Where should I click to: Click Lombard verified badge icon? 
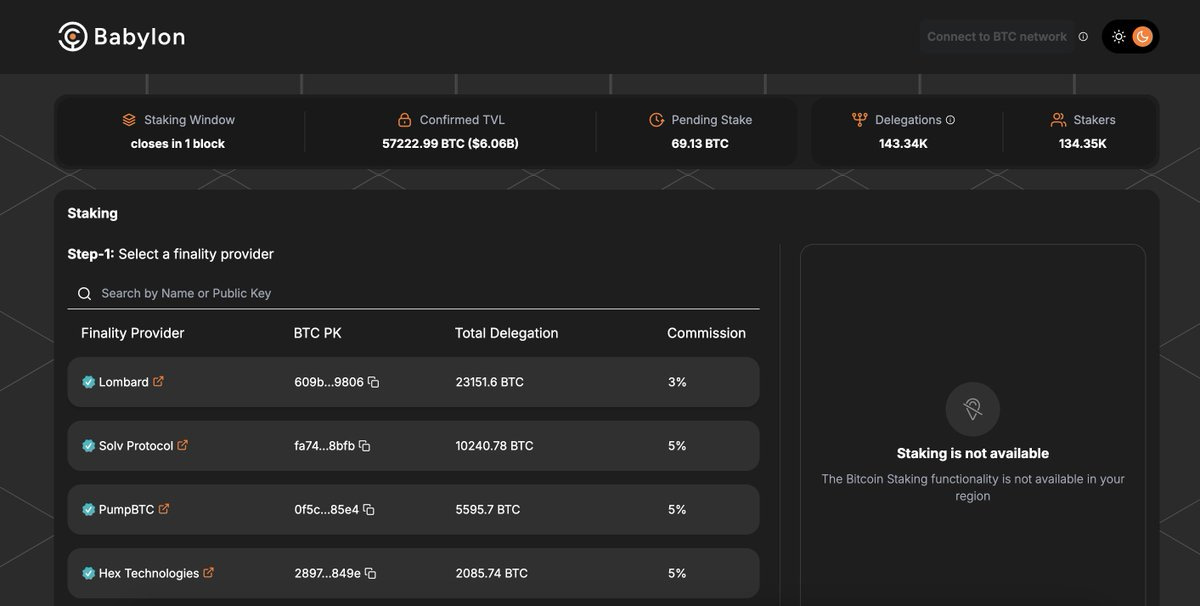(88, 382)
